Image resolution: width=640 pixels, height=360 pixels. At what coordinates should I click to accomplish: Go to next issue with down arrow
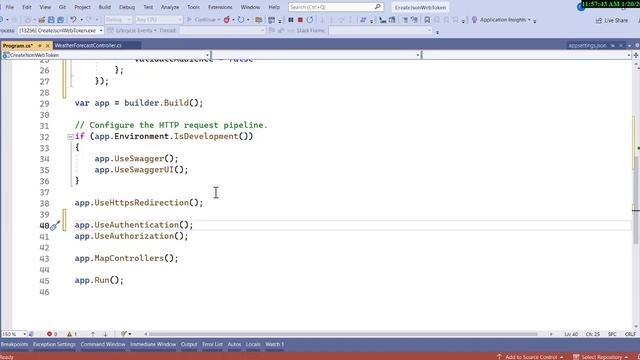point(105,334)
